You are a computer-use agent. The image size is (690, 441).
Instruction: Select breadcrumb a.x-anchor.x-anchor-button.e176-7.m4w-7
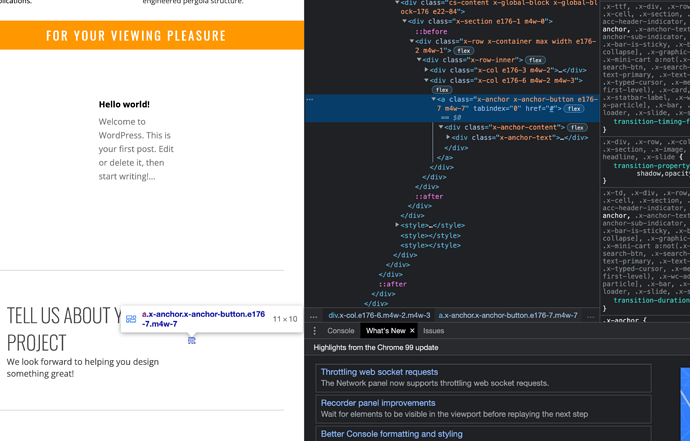point(508,316)
